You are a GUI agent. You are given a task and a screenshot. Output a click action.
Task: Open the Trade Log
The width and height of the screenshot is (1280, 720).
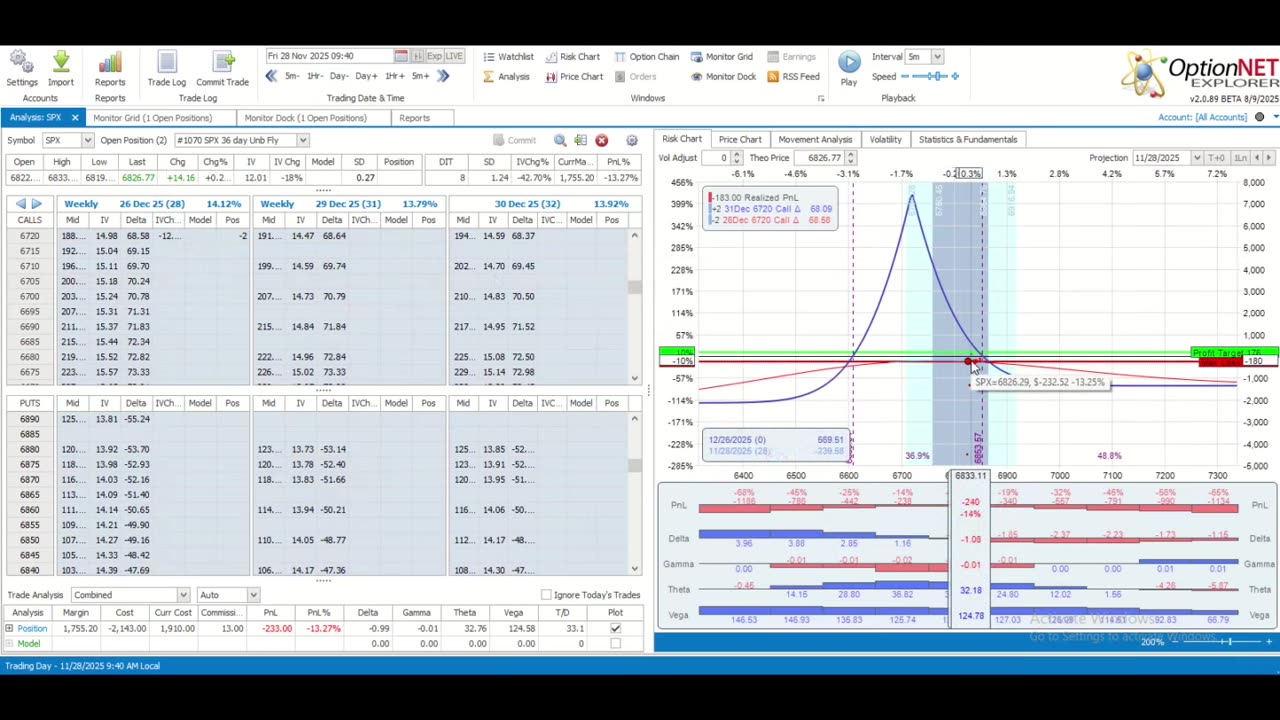[167, 69]
